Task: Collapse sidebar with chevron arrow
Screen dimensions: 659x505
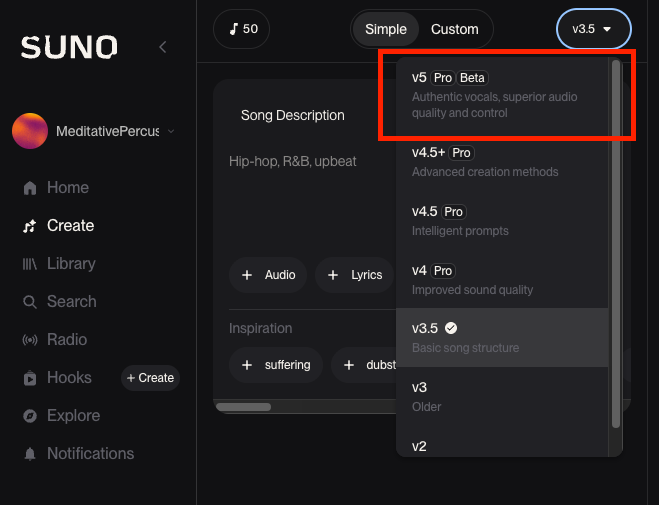Action: coord(163,47)
